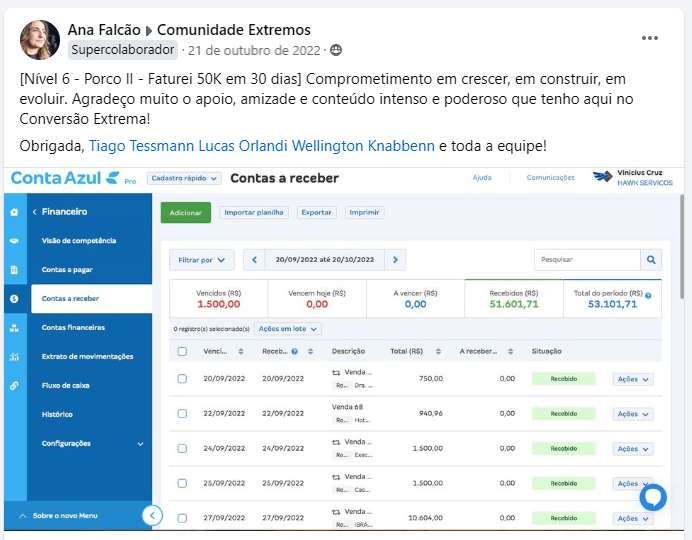
Task: Open Extrato de movimentações
Action: point(87,356)
